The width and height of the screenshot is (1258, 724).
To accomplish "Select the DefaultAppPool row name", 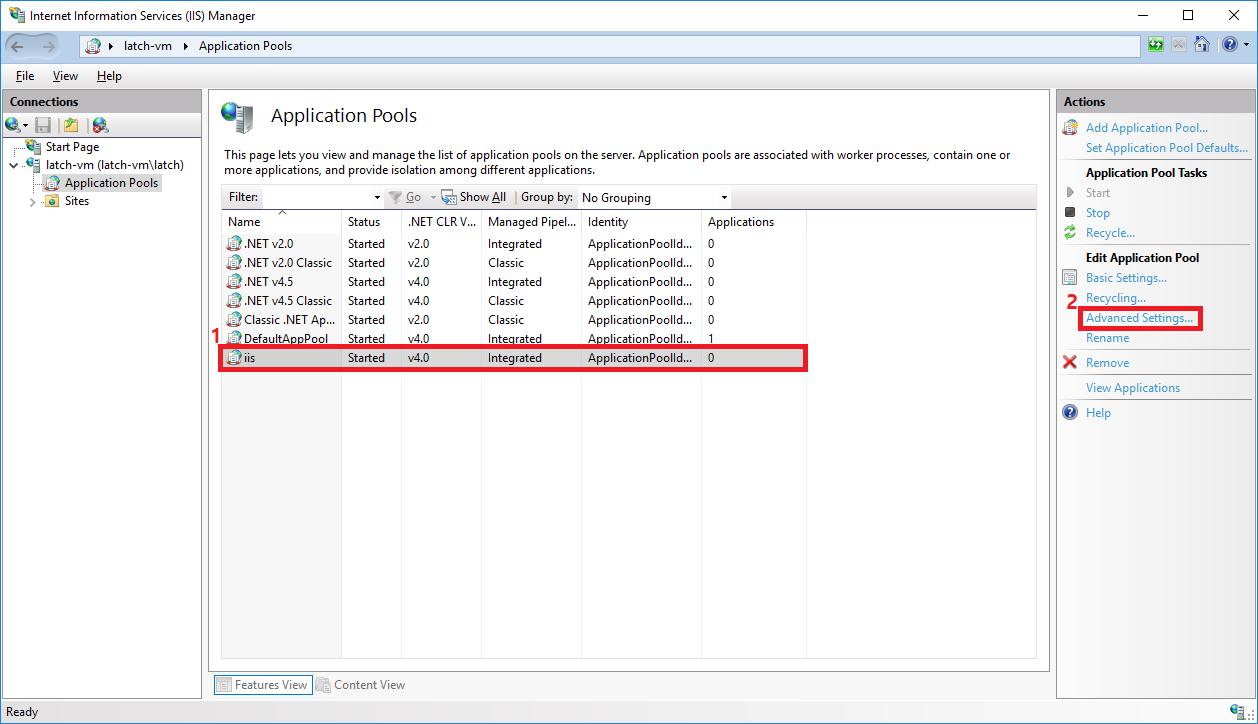I will (x=286, y=339).
